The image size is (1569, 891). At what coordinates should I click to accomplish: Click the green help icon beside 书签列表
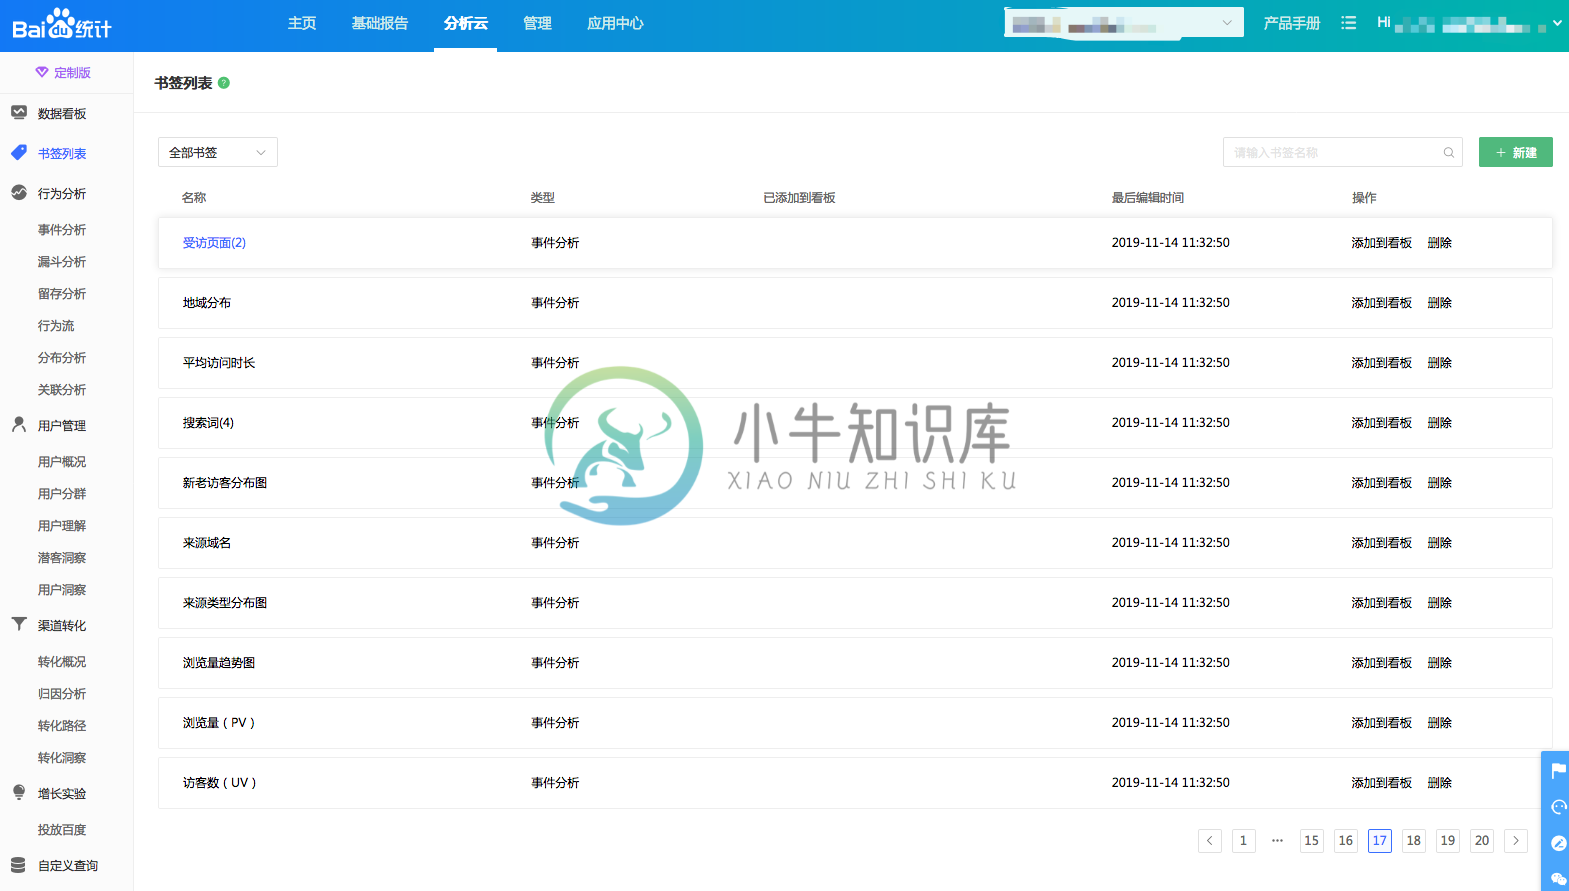[224, 83]
